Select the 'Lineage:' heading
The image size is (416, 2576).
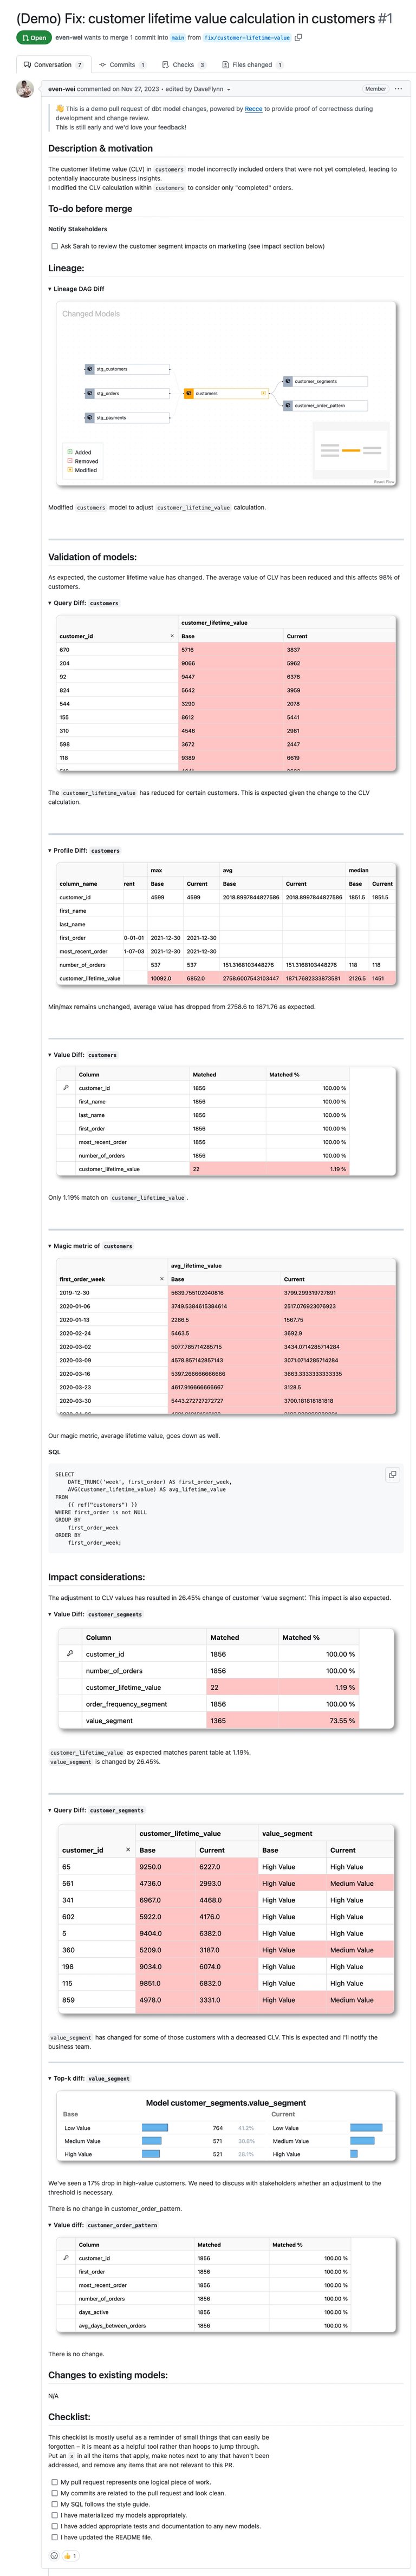click(66, 268)
